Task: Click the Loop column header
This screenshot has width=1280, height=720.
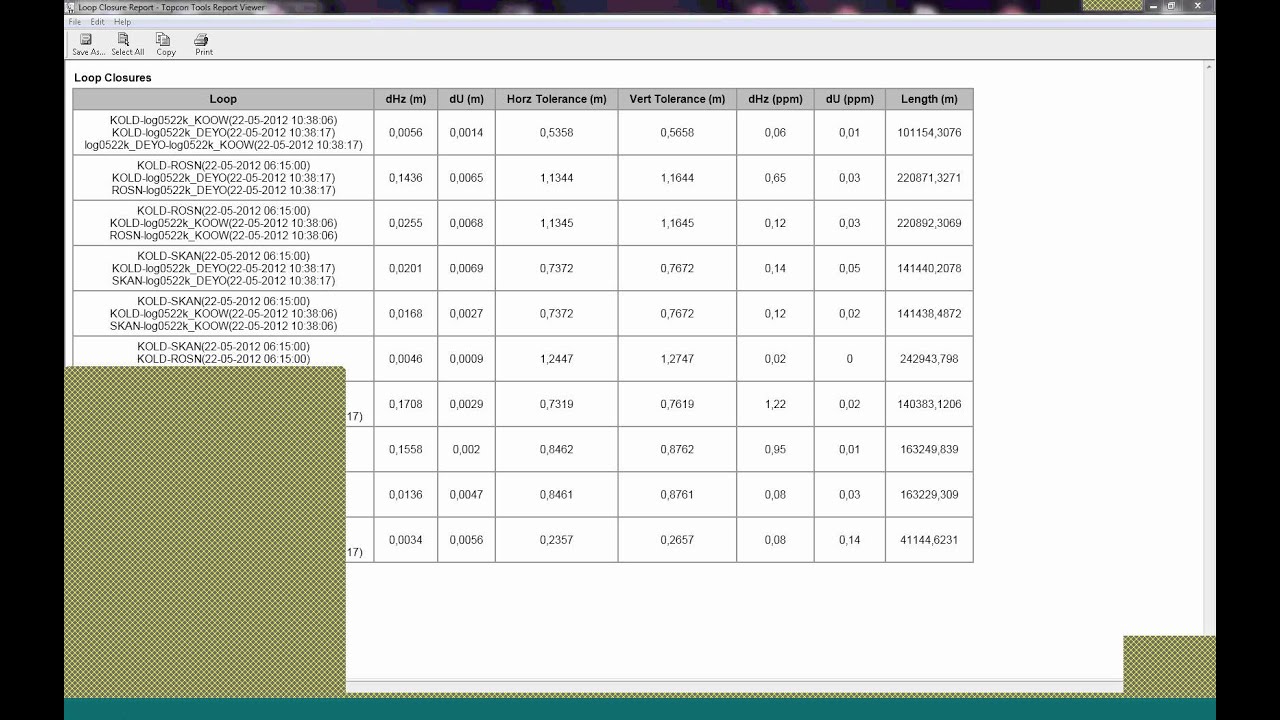Action: (223, 99)
